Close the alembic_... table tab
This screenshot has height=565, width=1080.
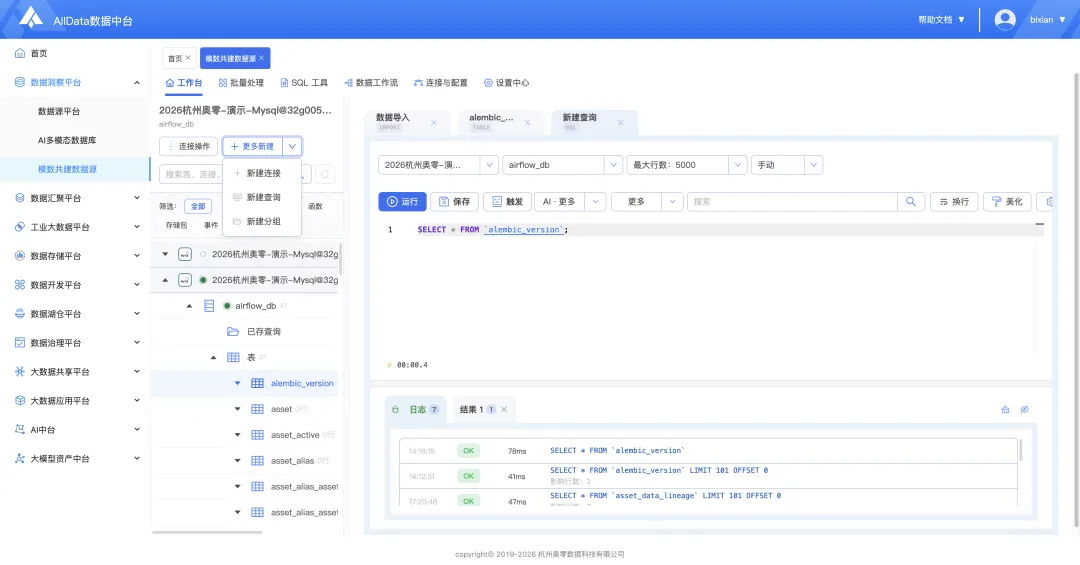coord(527,123)
